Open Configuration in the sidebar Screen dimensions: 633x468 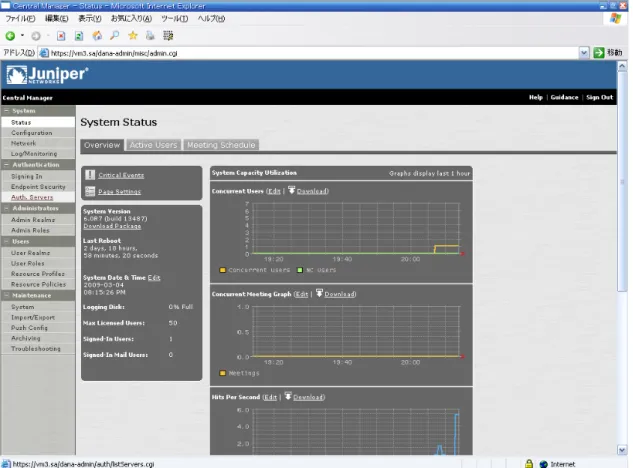(x=31, y=133)
